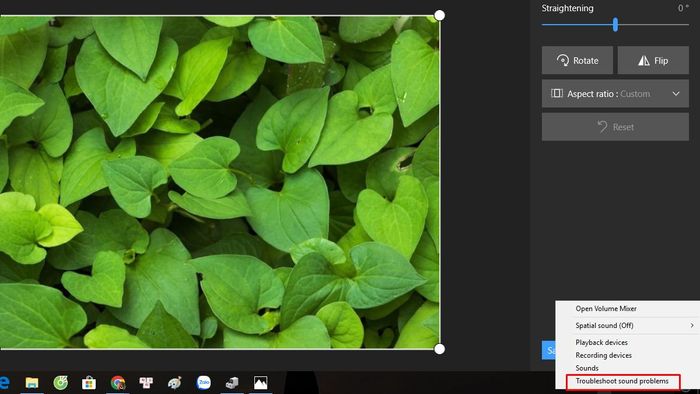
Task: Launch Chrome from the taskbar
Action: [118, 383]
